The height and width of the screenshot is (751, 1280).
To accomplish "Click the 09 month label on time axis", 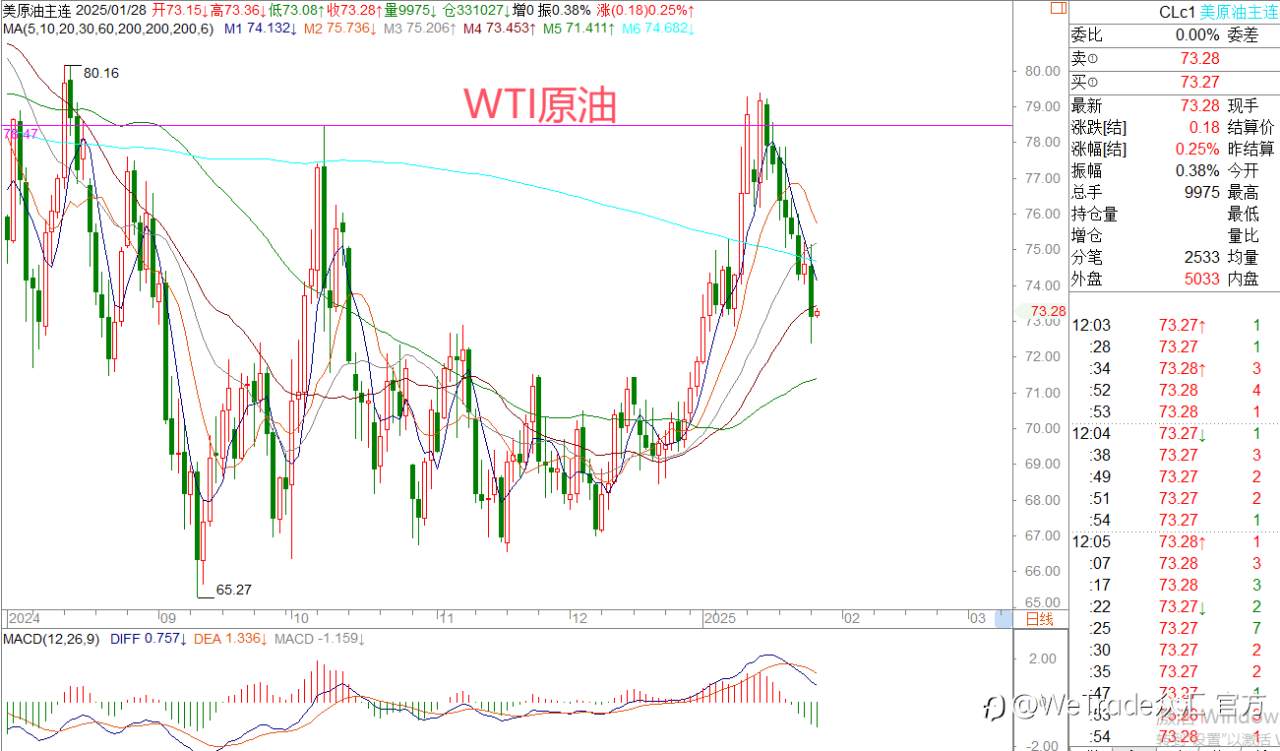I will (167, 619).
